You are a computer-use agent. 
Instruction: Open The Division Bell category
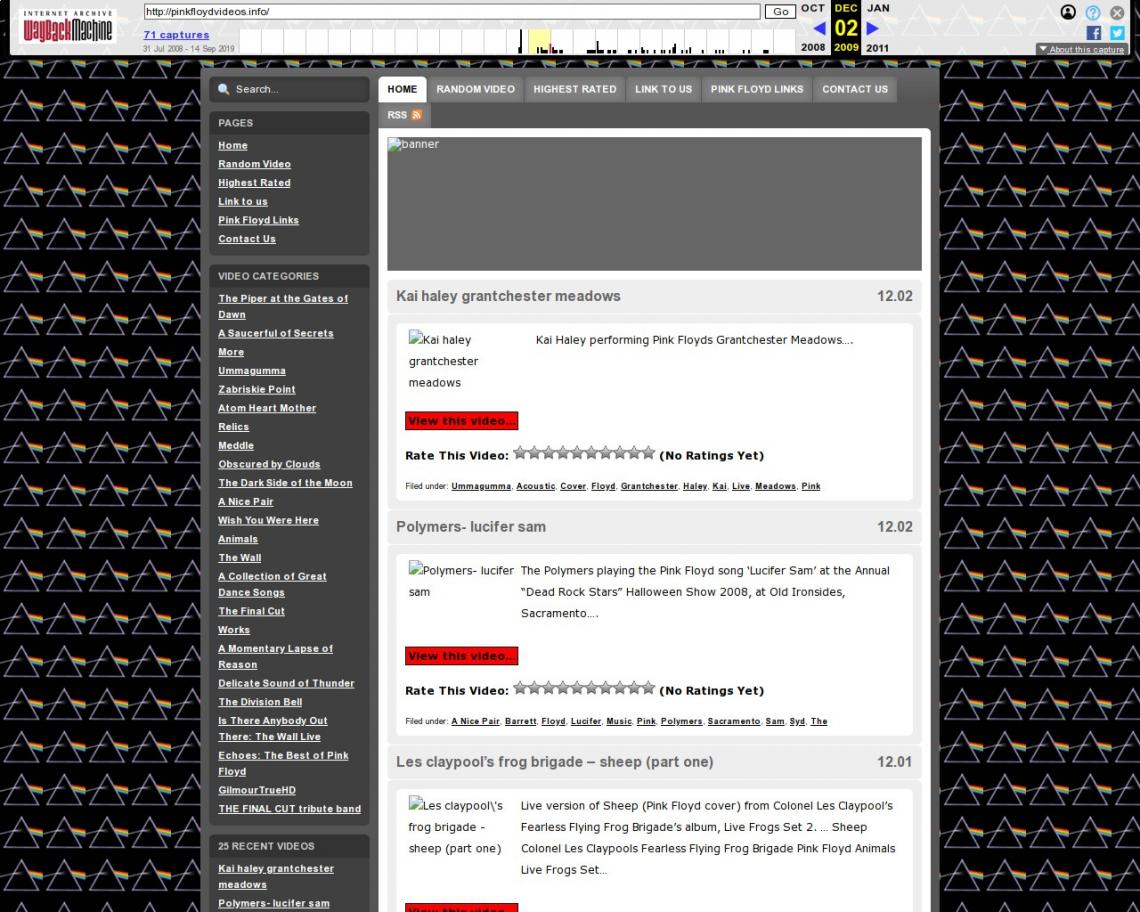point(260,702)
